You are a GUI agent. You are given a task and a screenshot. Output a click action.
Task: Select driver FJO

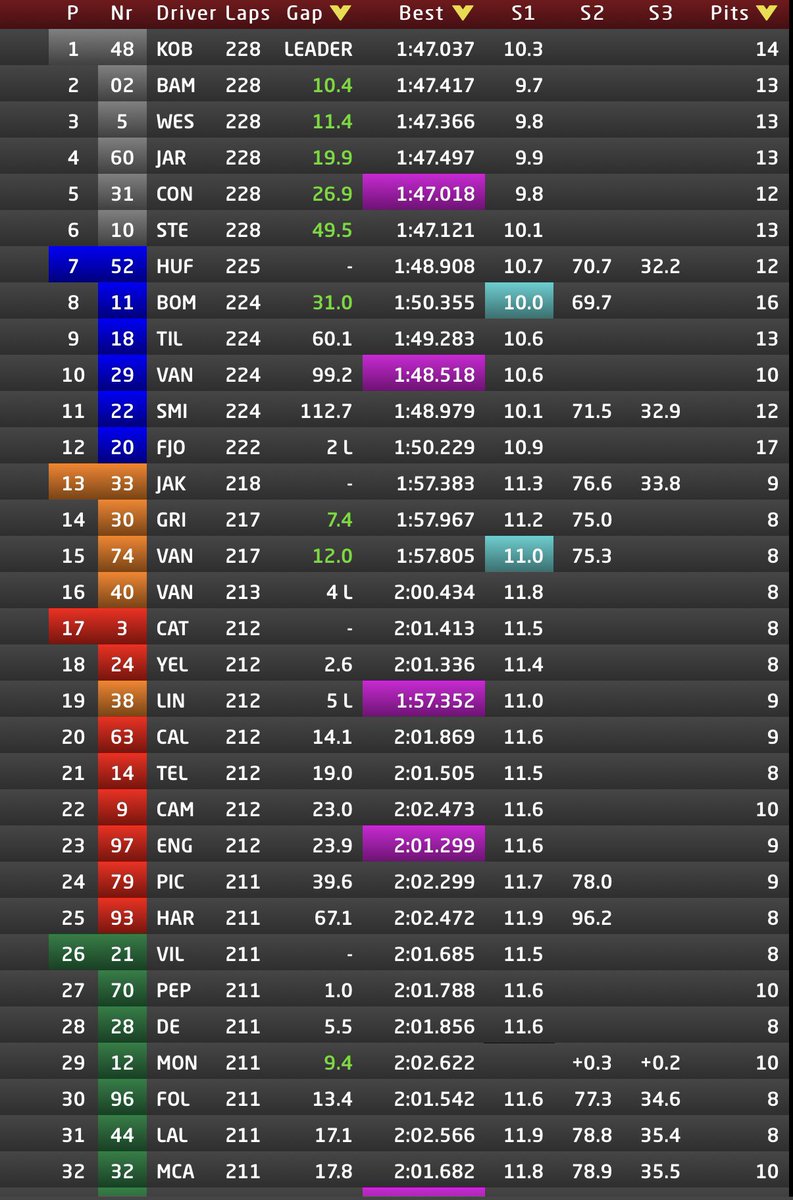[x=173, y=446]
